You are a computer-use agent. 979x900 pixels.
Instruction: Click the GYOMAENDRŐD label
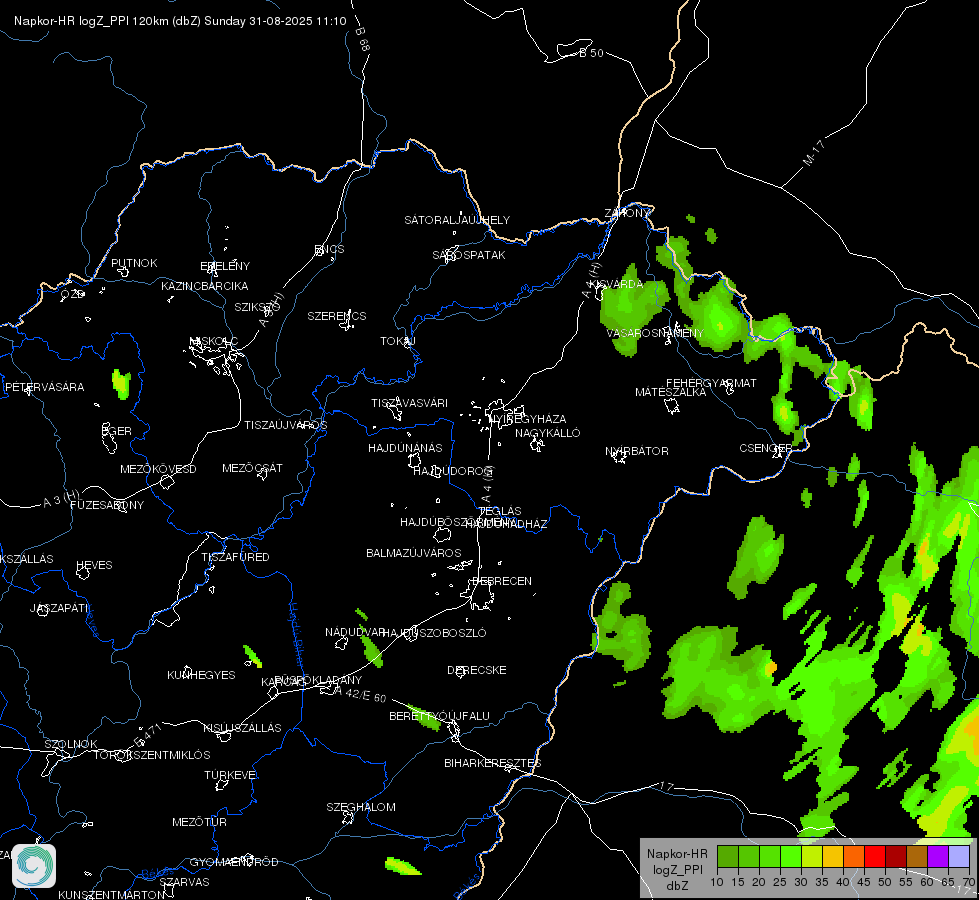pos(234,862)
